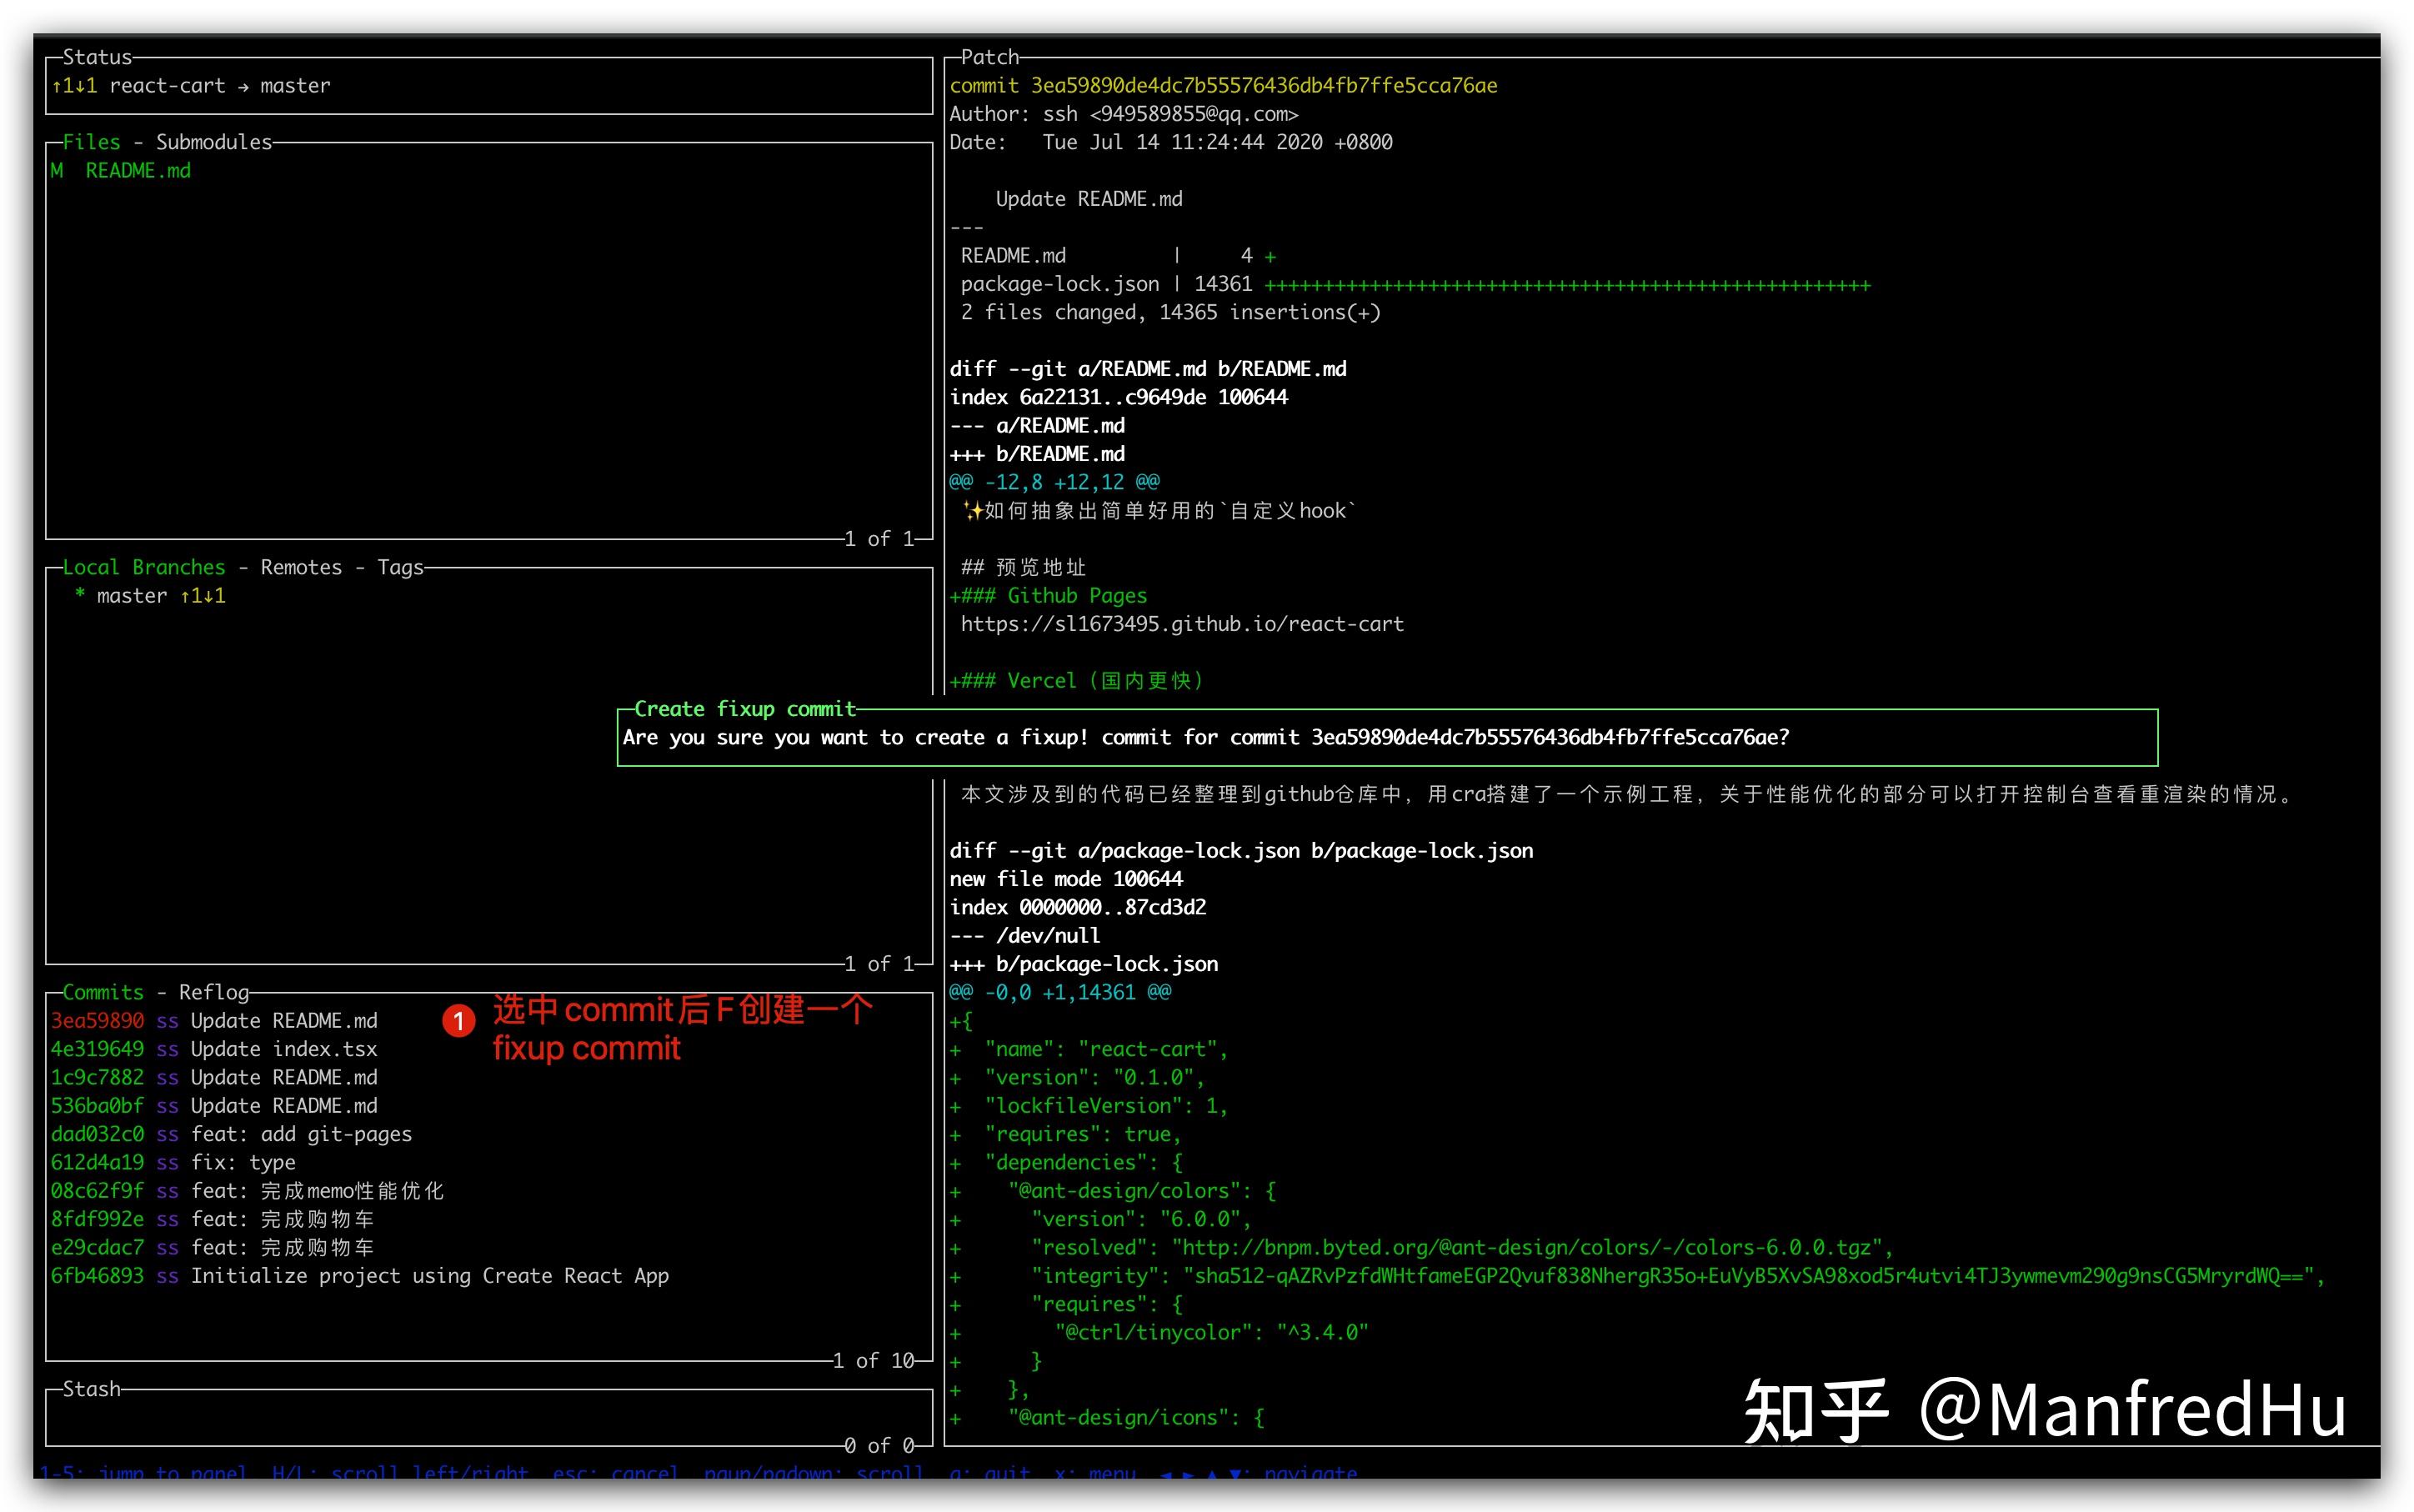The width and height of the screenshot is (2414, 1512).
Task: Switch to the Reflog tab
Action: (x=213, y=992)
